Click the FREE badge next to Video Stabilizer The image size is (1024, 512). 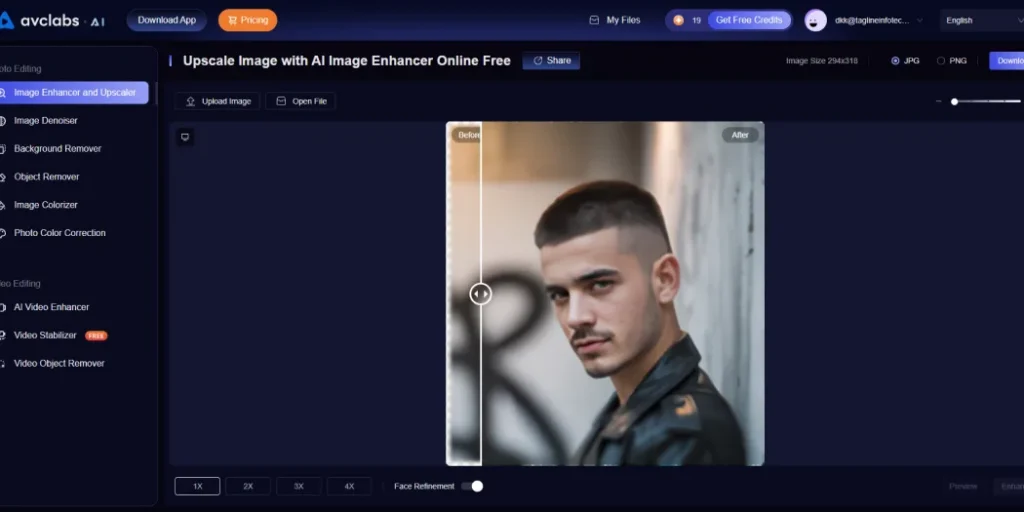[96, 336]
